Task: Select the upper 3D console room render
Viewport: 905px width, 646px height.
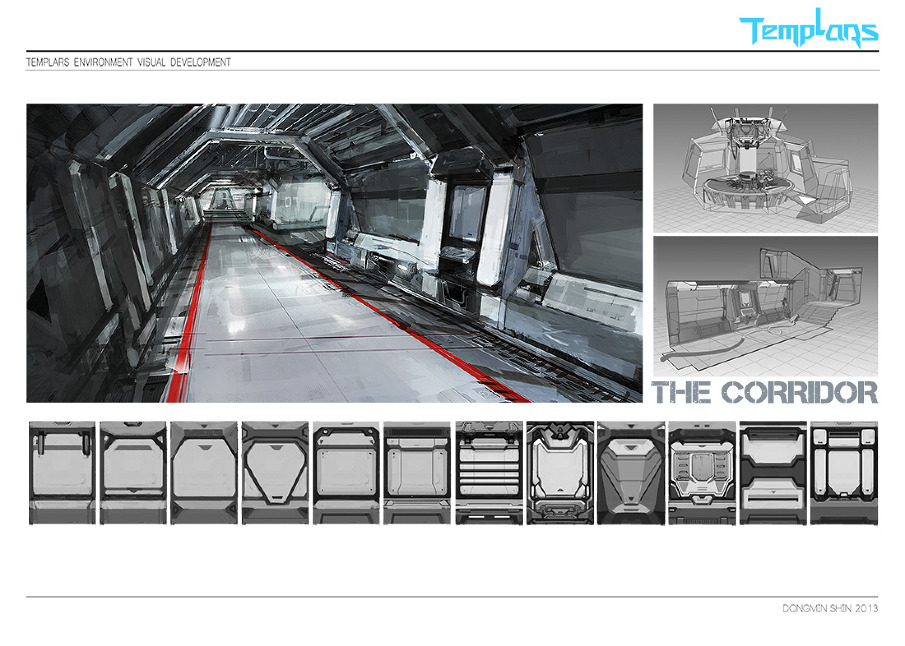Action: (765, 167)
